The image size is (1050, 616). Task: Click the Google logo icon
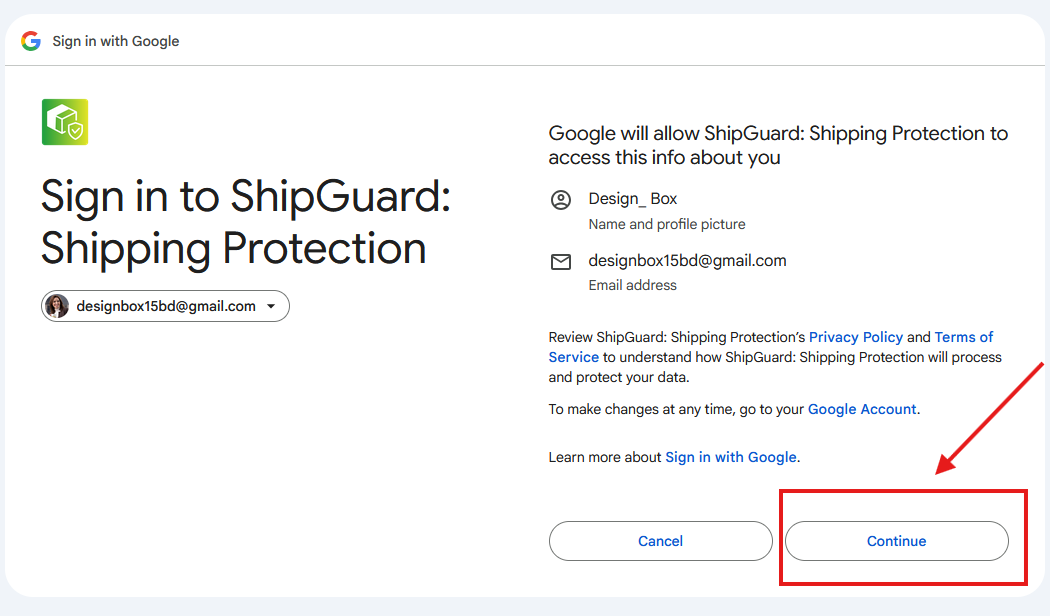pyautogui.click(x=31, y=41)
